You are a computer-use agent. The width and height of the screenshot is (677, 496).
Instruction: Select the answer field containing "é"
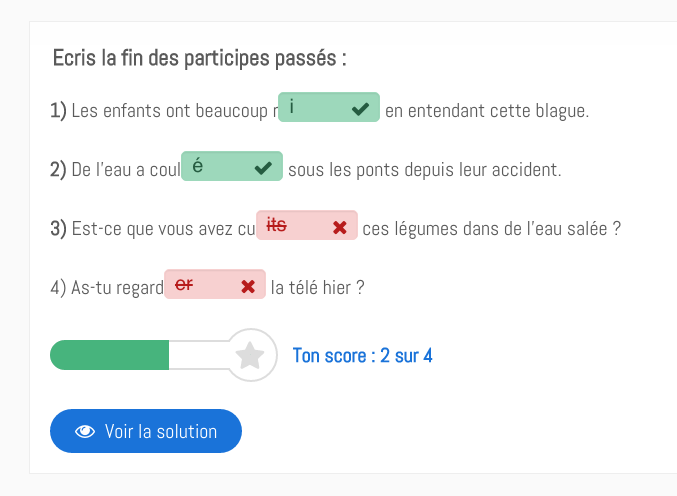click(x=232, y=166)
